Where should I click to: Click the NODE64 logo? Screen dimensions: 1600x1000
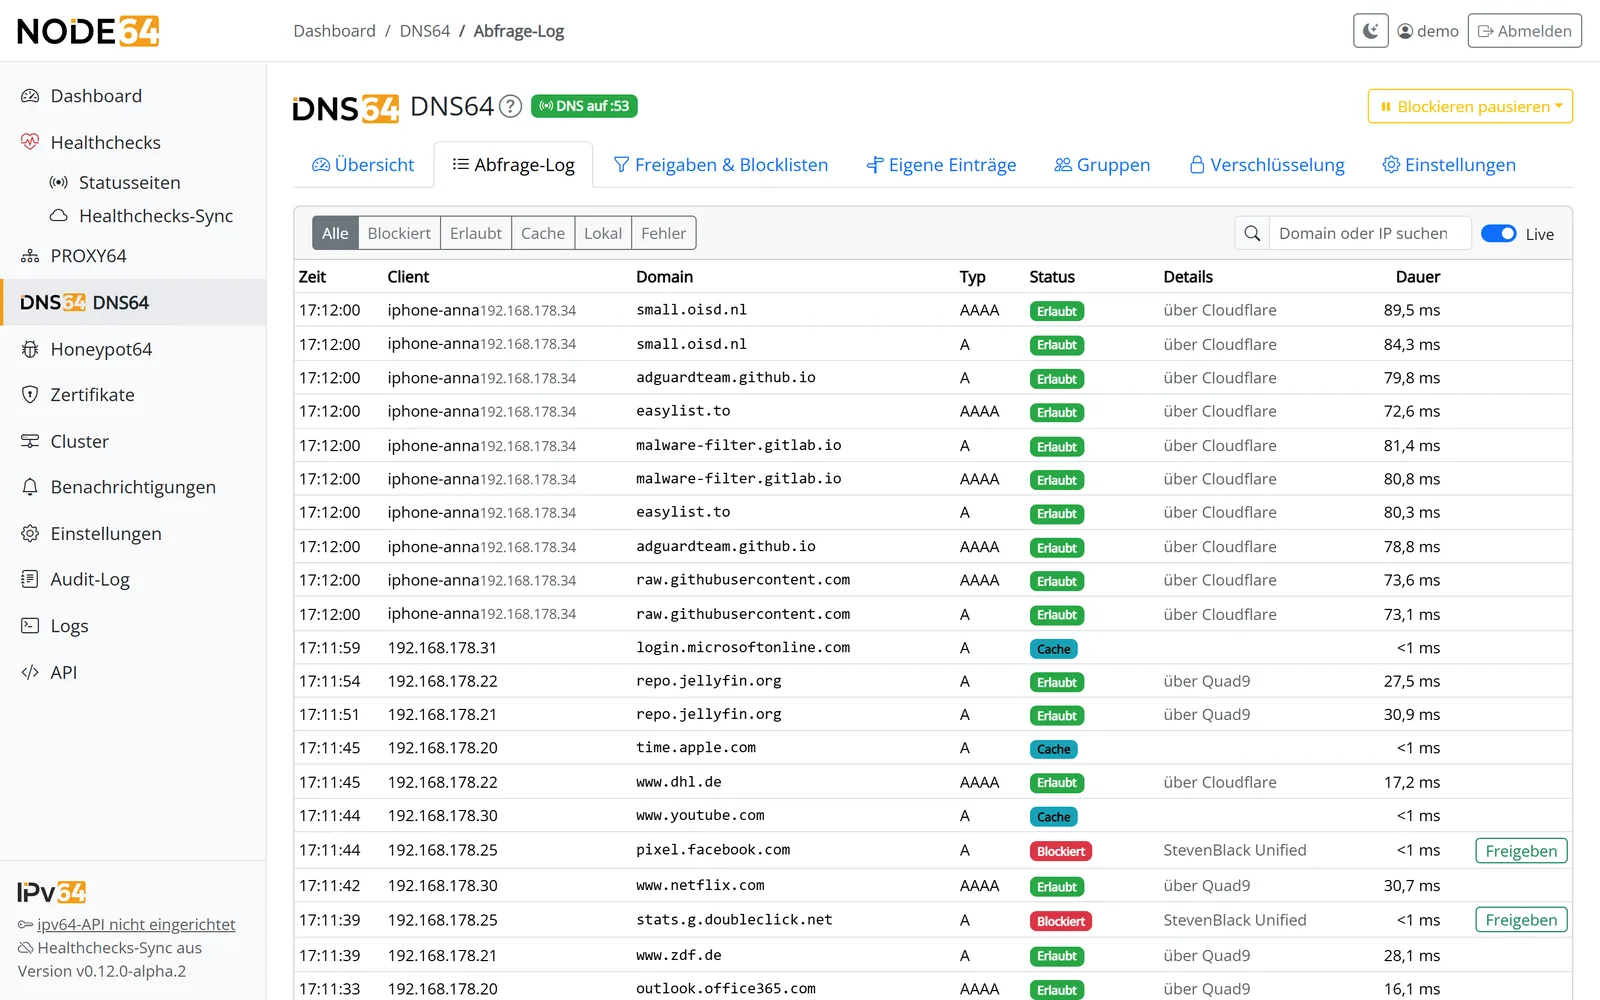(x=88, y=31)
